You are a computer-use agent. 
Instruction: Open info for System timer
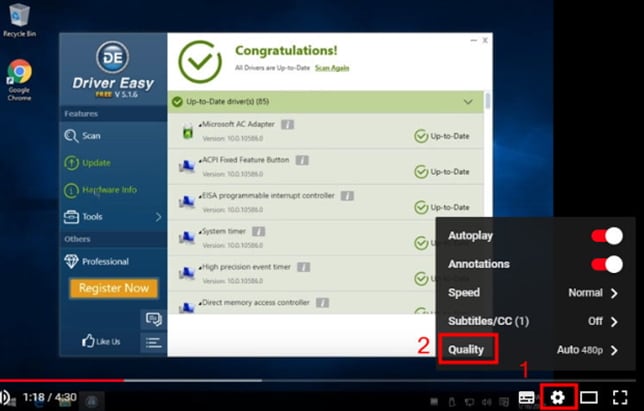(x=258, y=232)
